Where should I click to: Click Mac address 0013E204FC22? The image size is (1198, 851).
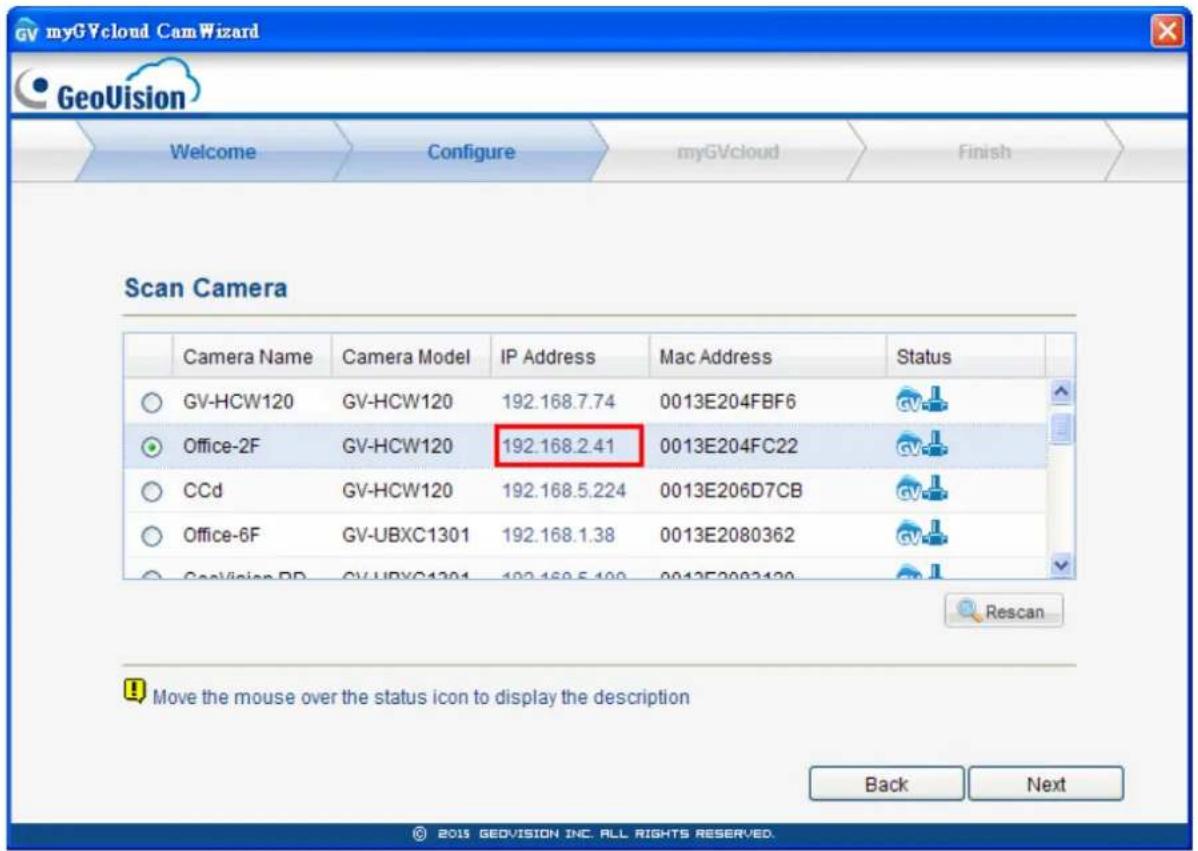tap(728, 446)
